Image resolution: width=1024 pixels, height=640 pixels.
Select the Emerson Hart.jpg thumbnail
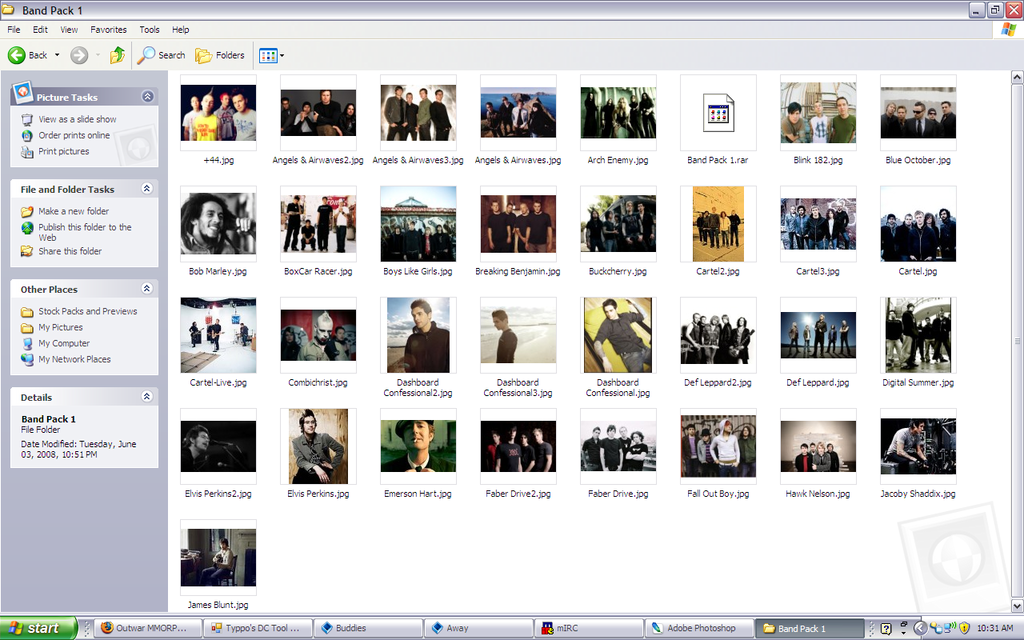point(418,447)
